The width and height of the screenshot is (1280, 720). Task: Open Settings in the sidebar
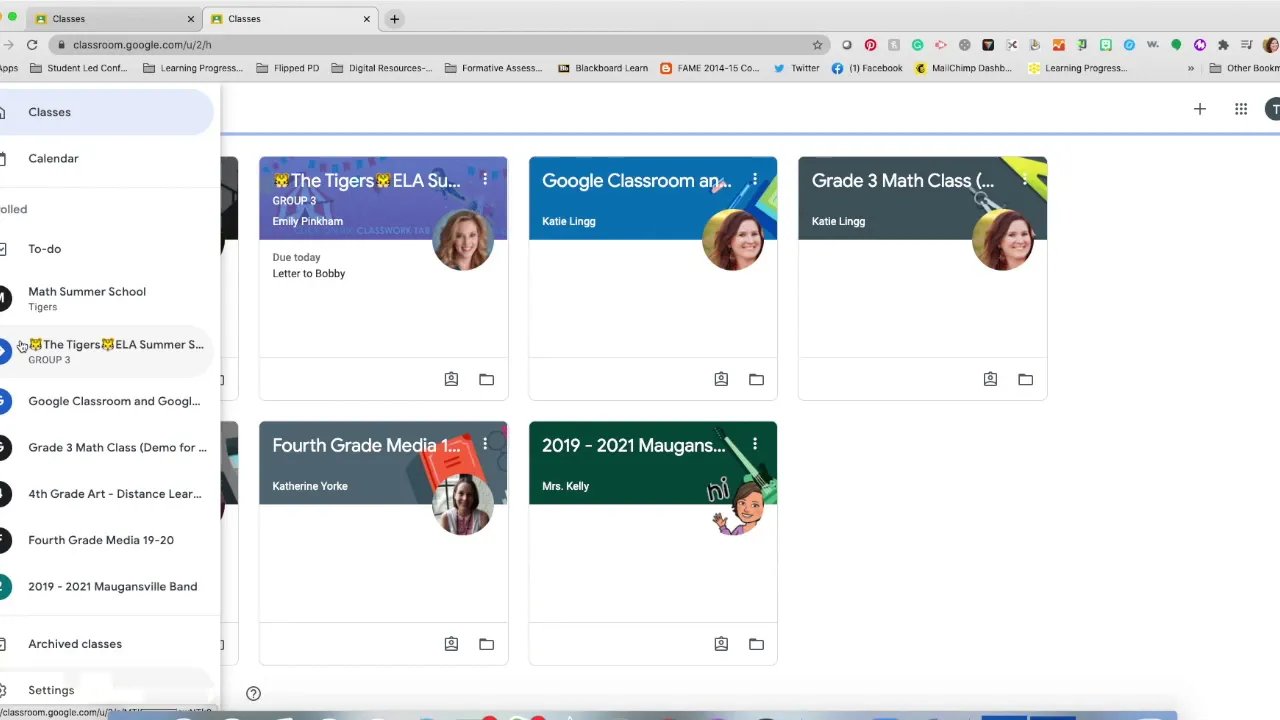pyautogui.click(x=105, y=690)
